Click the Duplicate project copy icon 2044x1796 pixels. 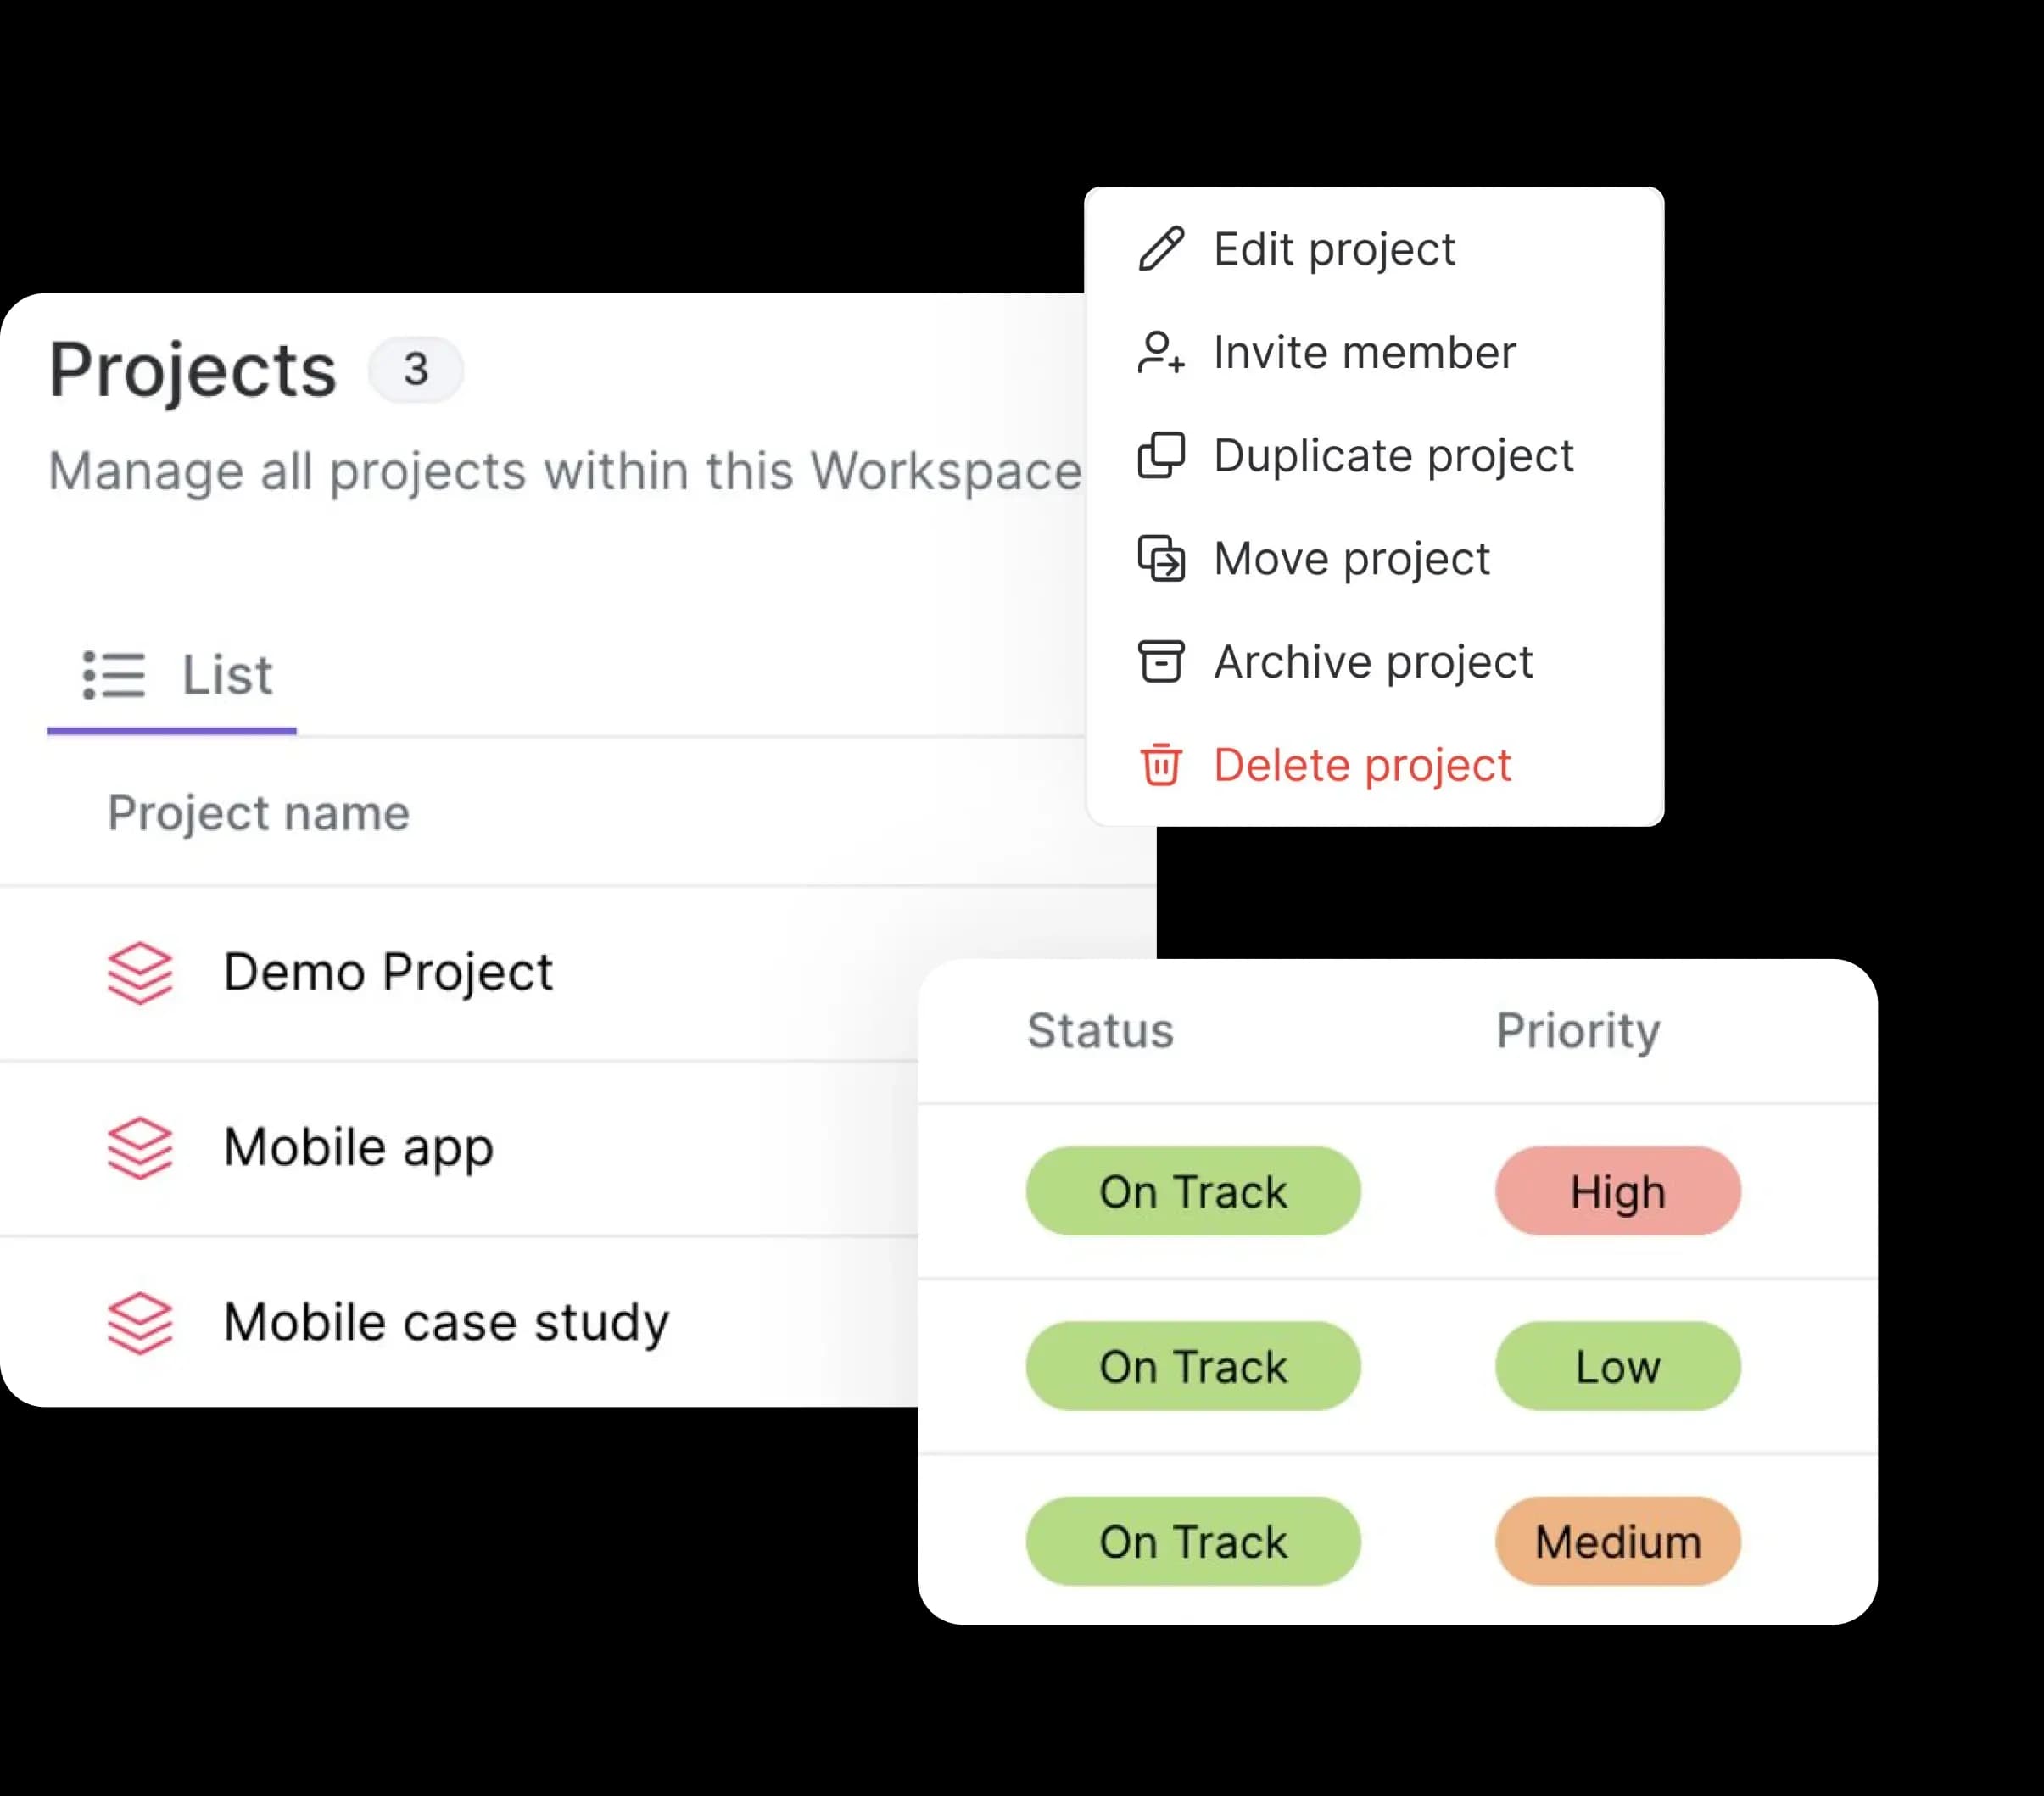1161,456
